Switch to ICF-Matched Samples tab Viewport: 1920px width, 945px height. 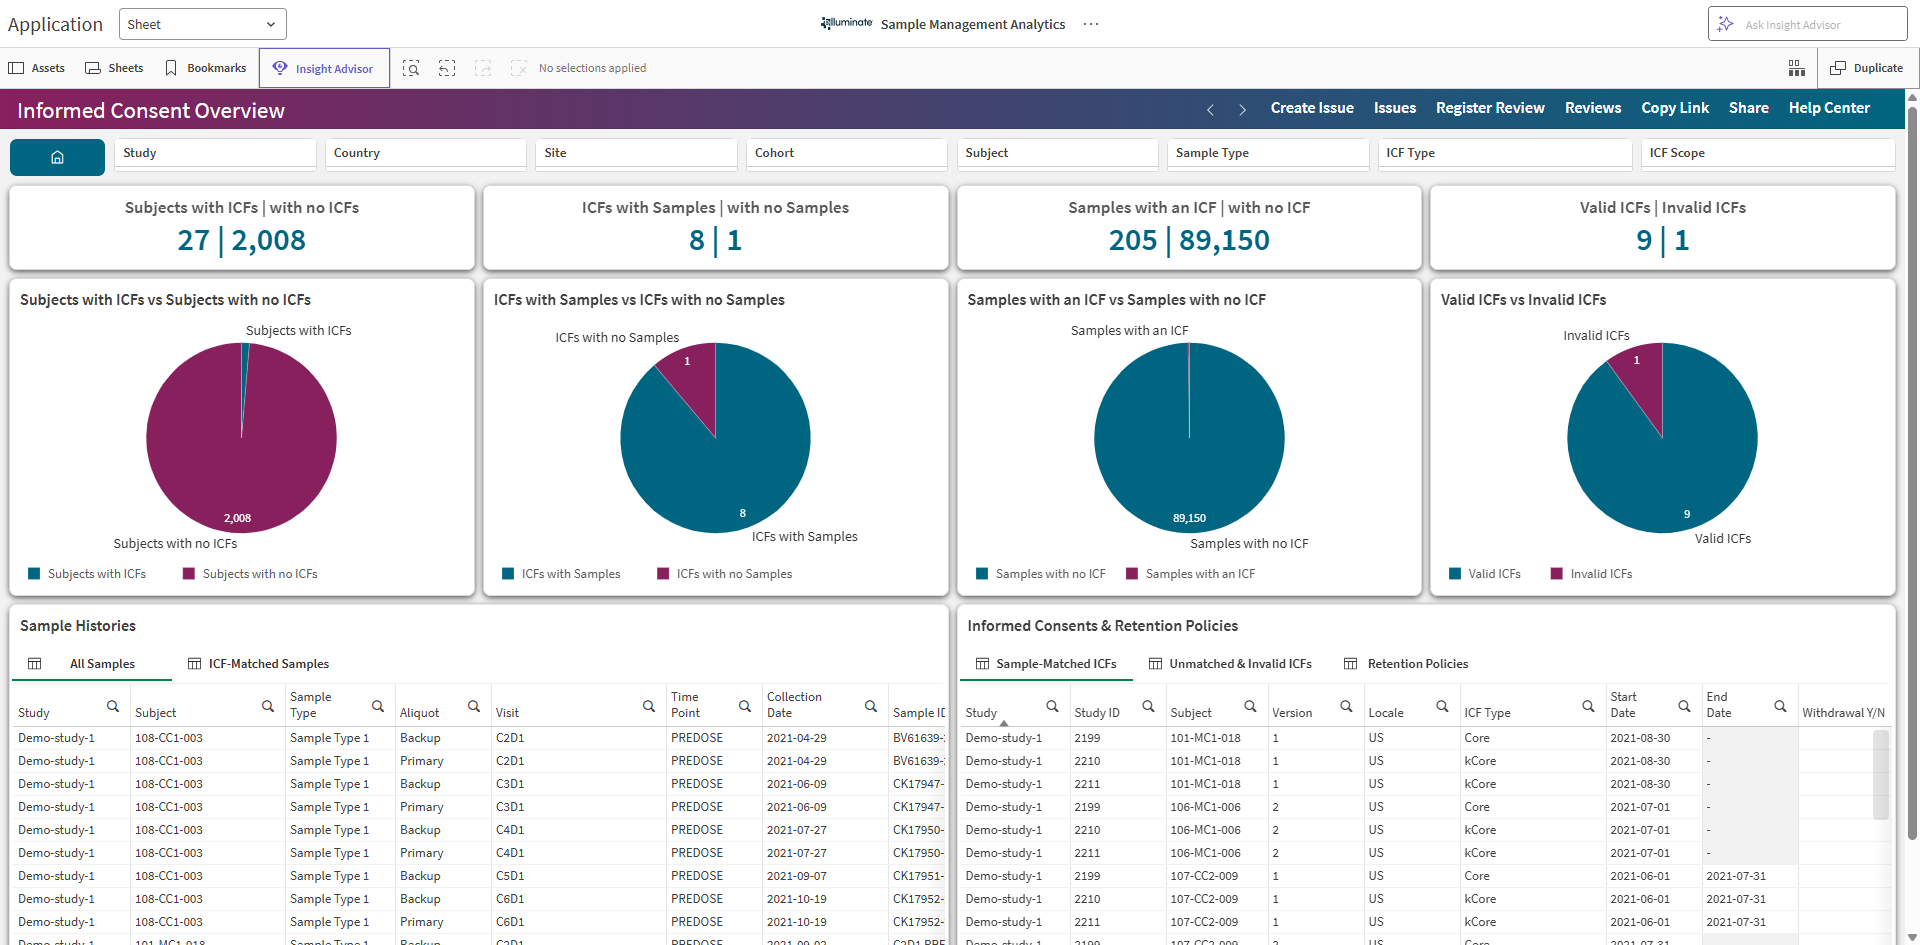(258, 664)
